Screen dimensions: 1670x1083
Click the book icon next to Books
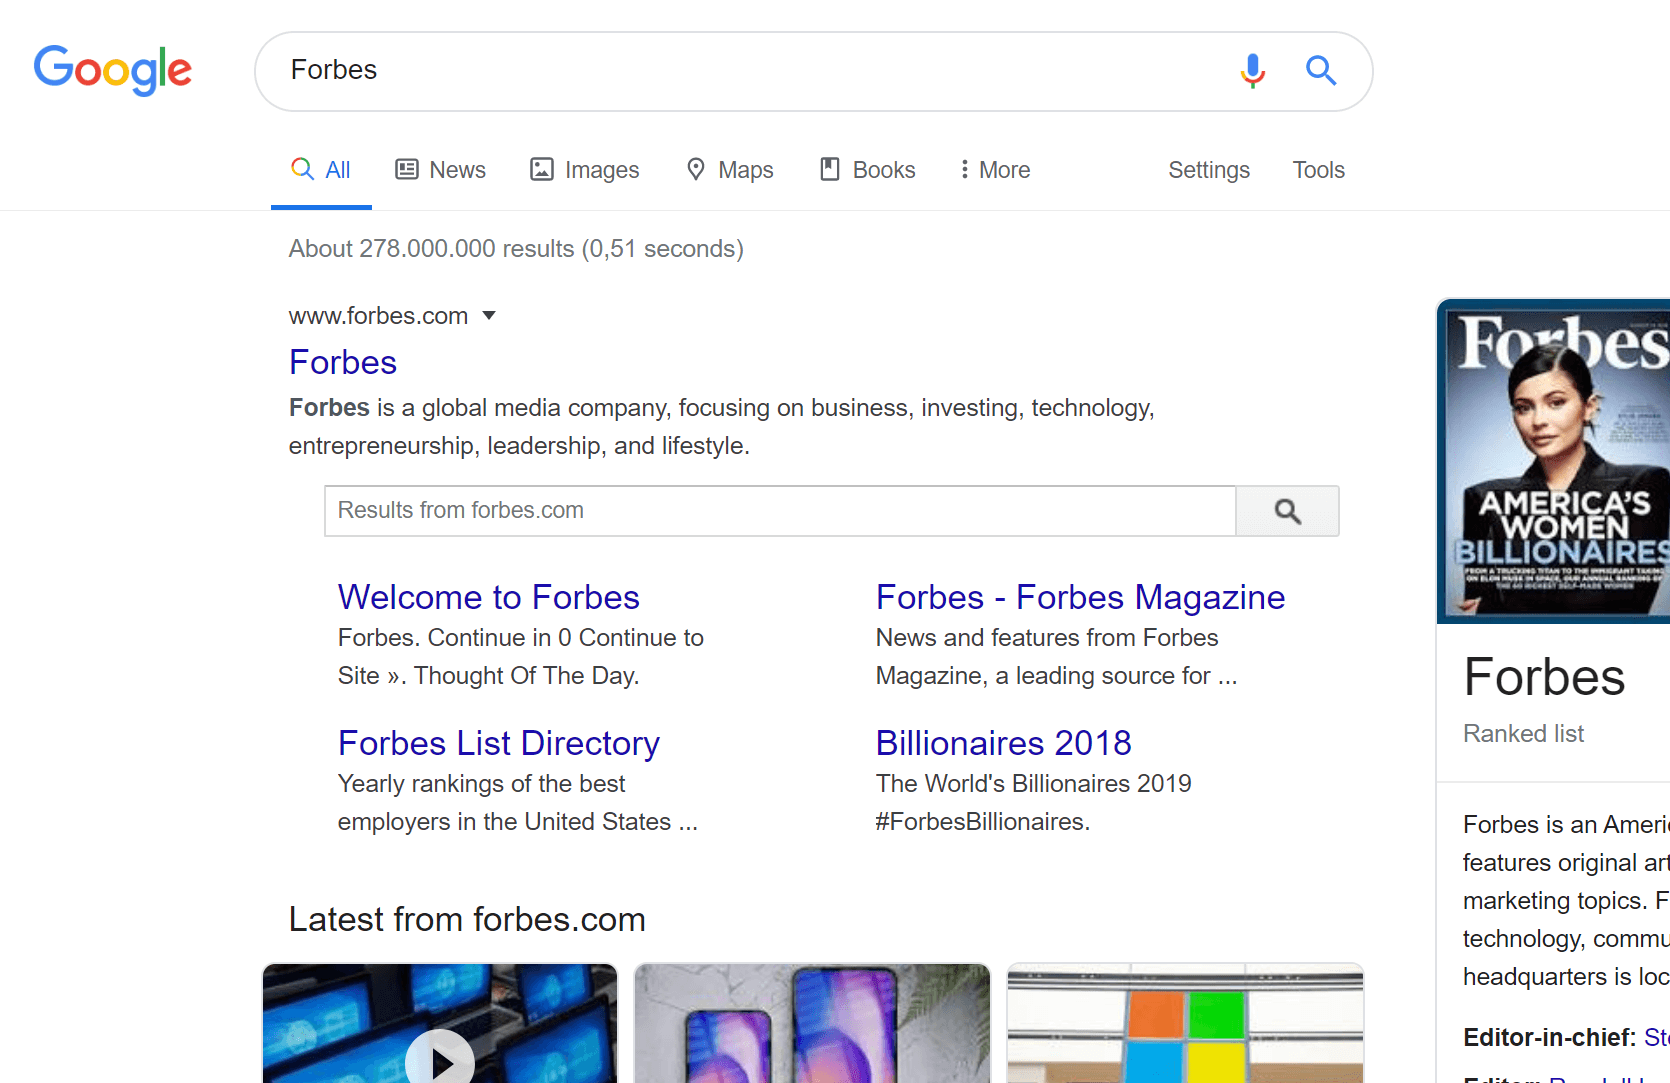coord(829,169)
